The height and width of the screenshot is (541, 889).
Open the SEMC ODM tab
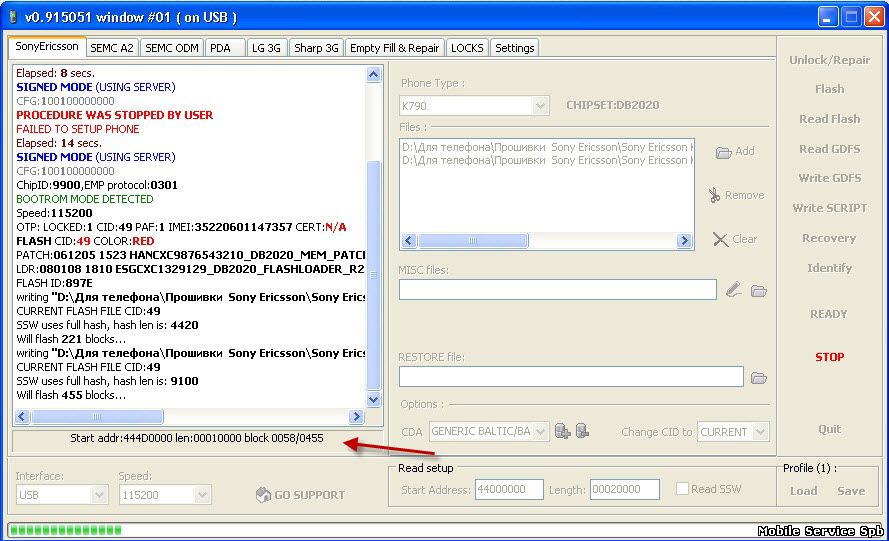coord(172,48)
